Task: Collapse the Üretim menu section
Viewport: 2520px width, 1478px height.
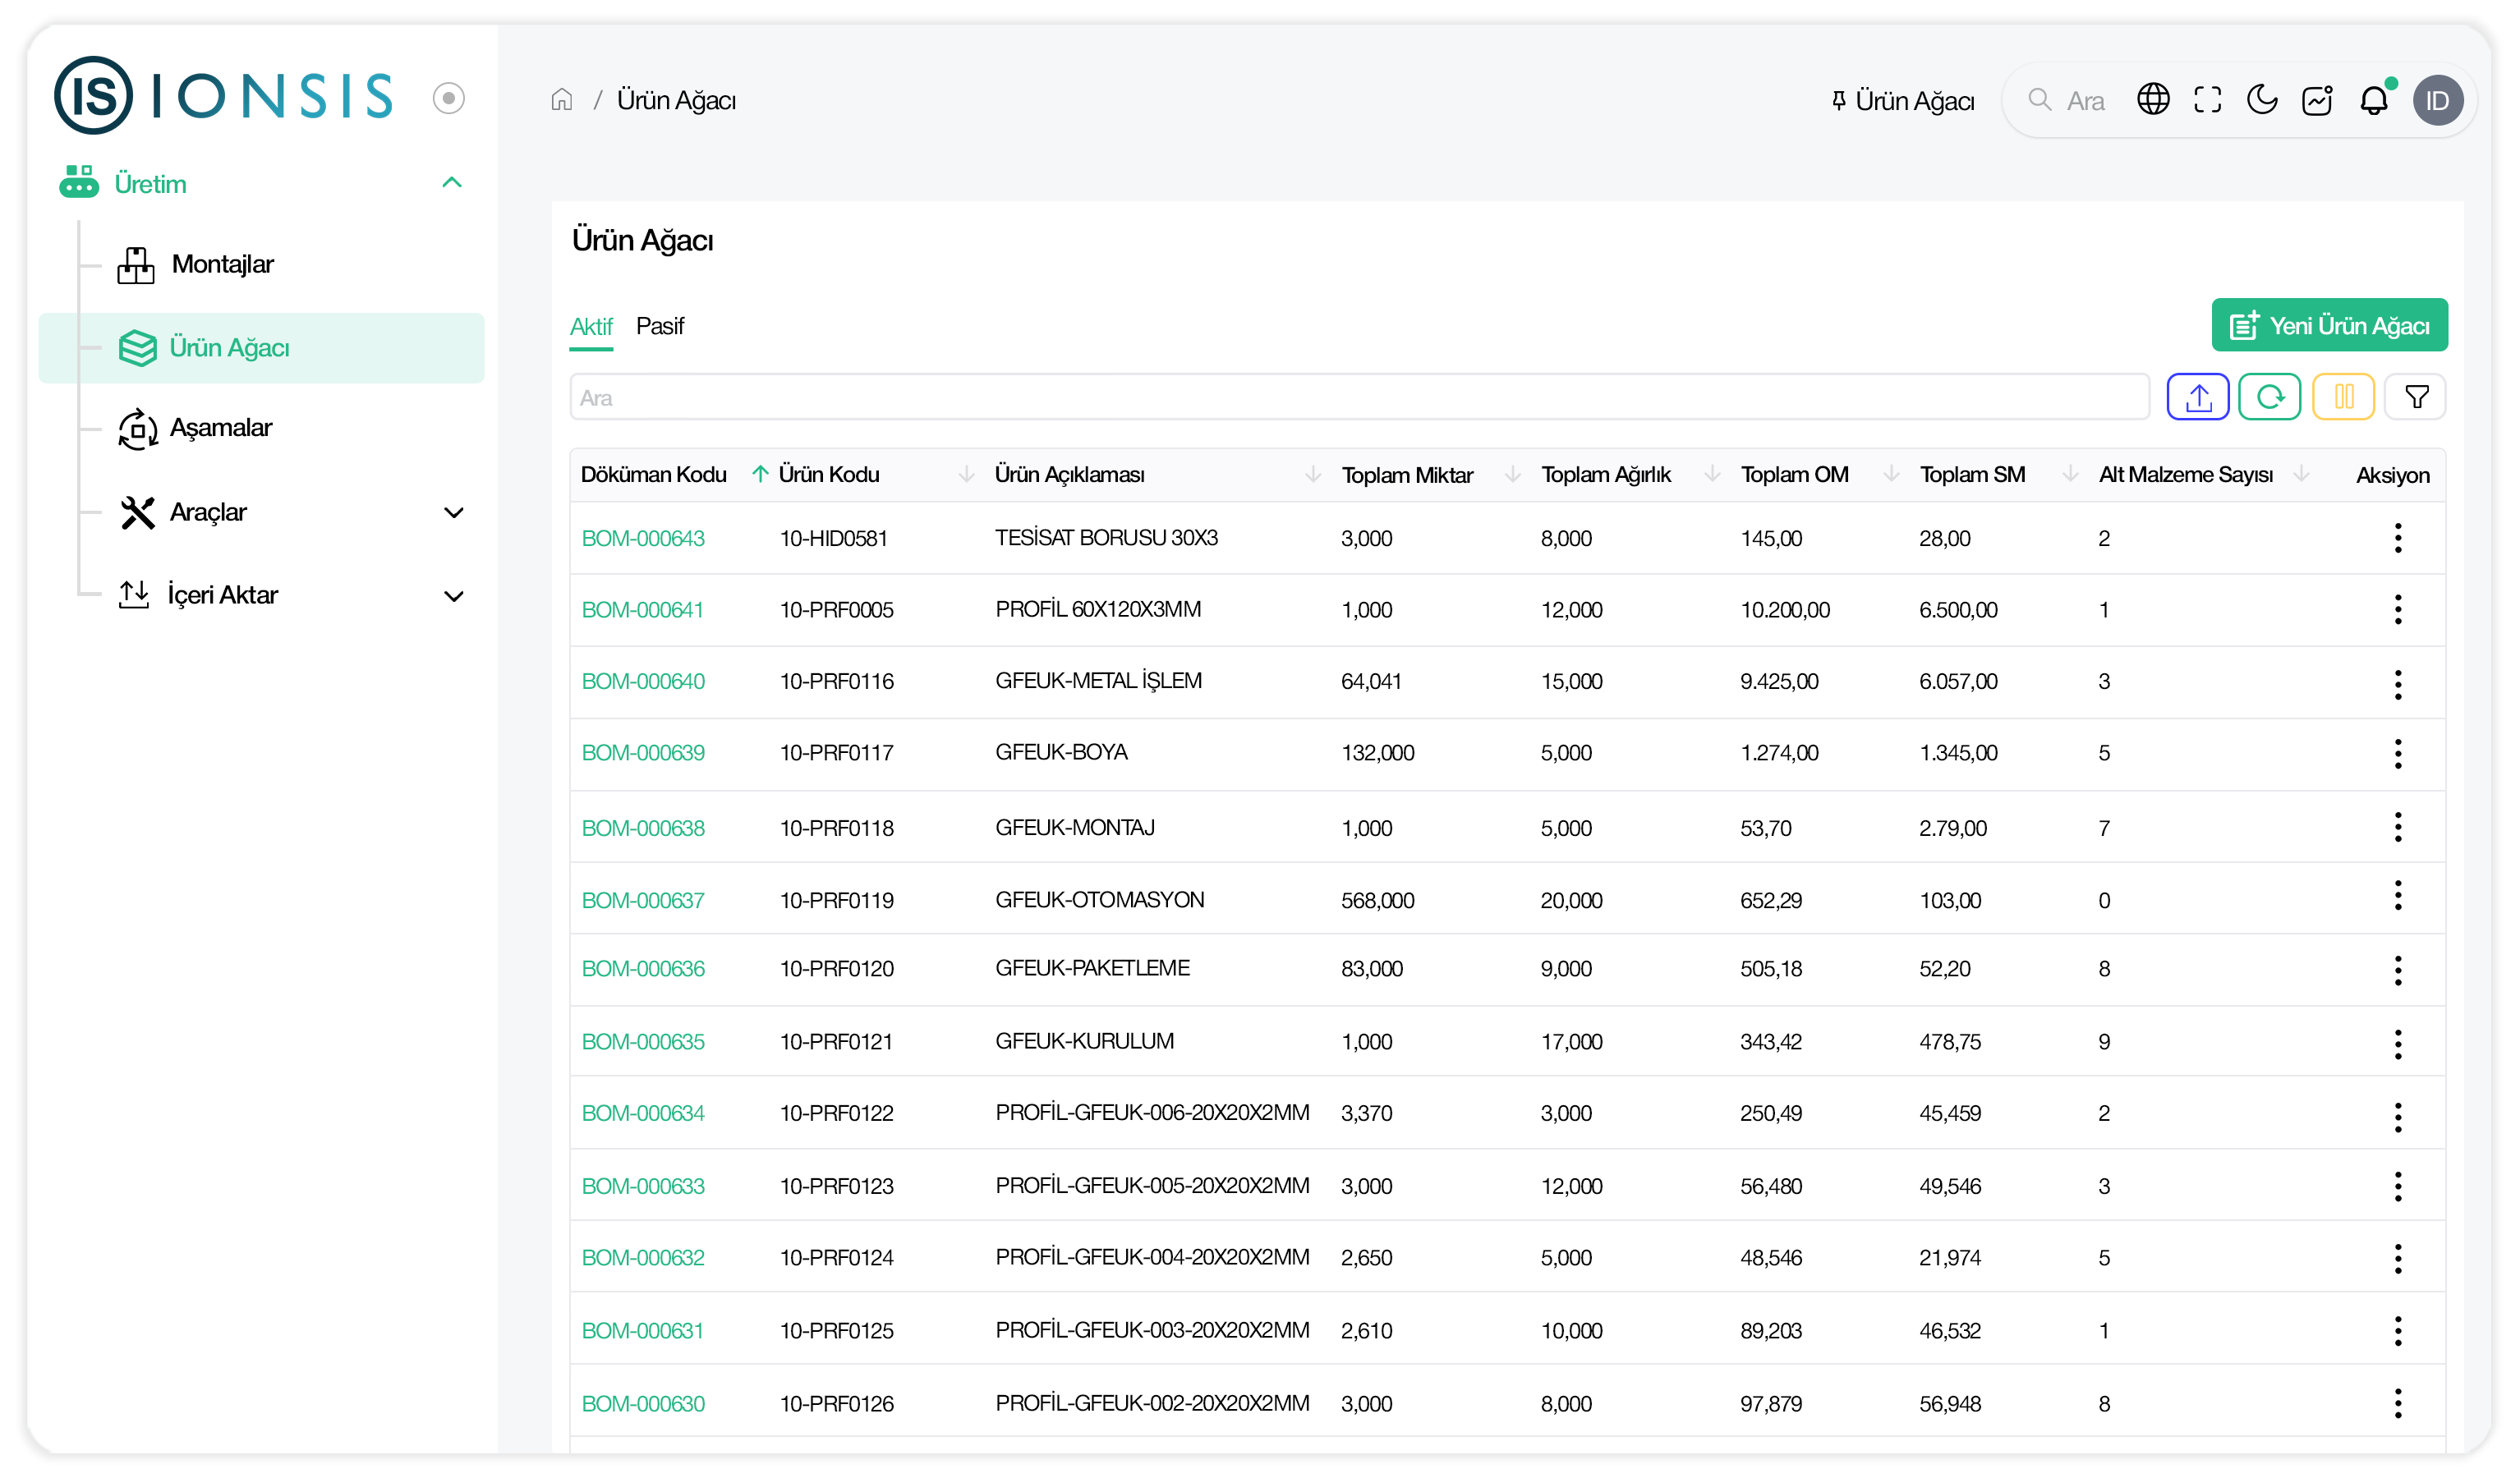Action: 452,183
